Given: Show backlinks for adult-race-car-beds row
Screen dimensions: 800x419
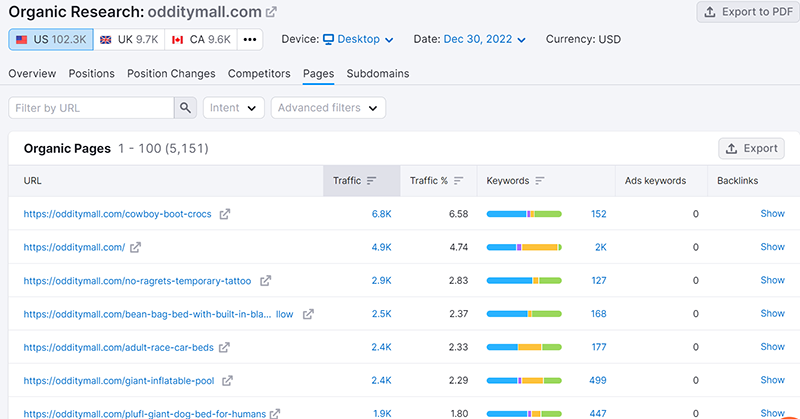Looking at the screenshot, I should click(772, 347).
